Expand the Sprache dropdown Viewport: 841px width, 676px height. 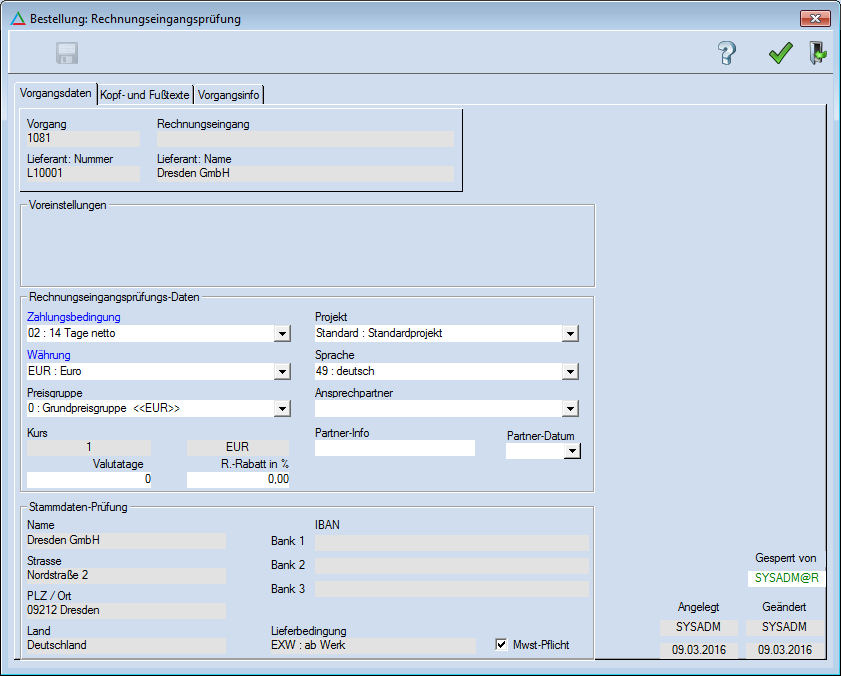coord(570,372)
